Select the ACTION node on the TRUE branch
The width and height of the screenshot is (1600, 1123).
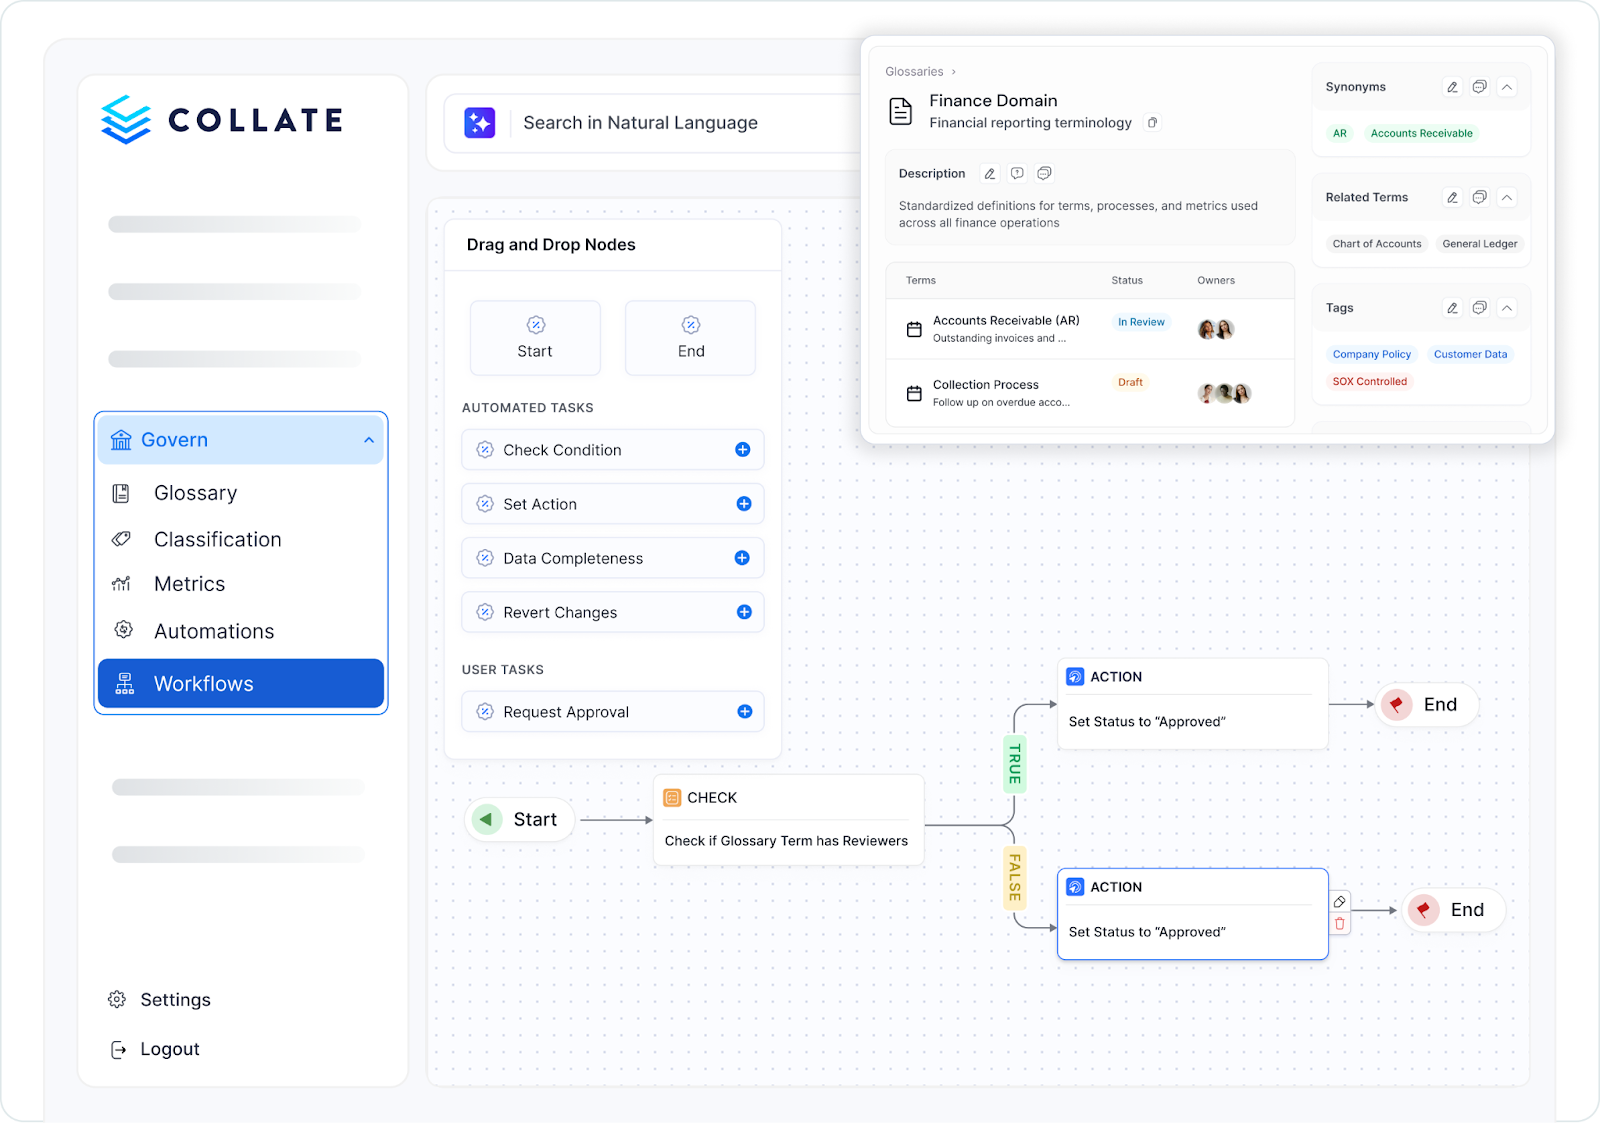1193,703
